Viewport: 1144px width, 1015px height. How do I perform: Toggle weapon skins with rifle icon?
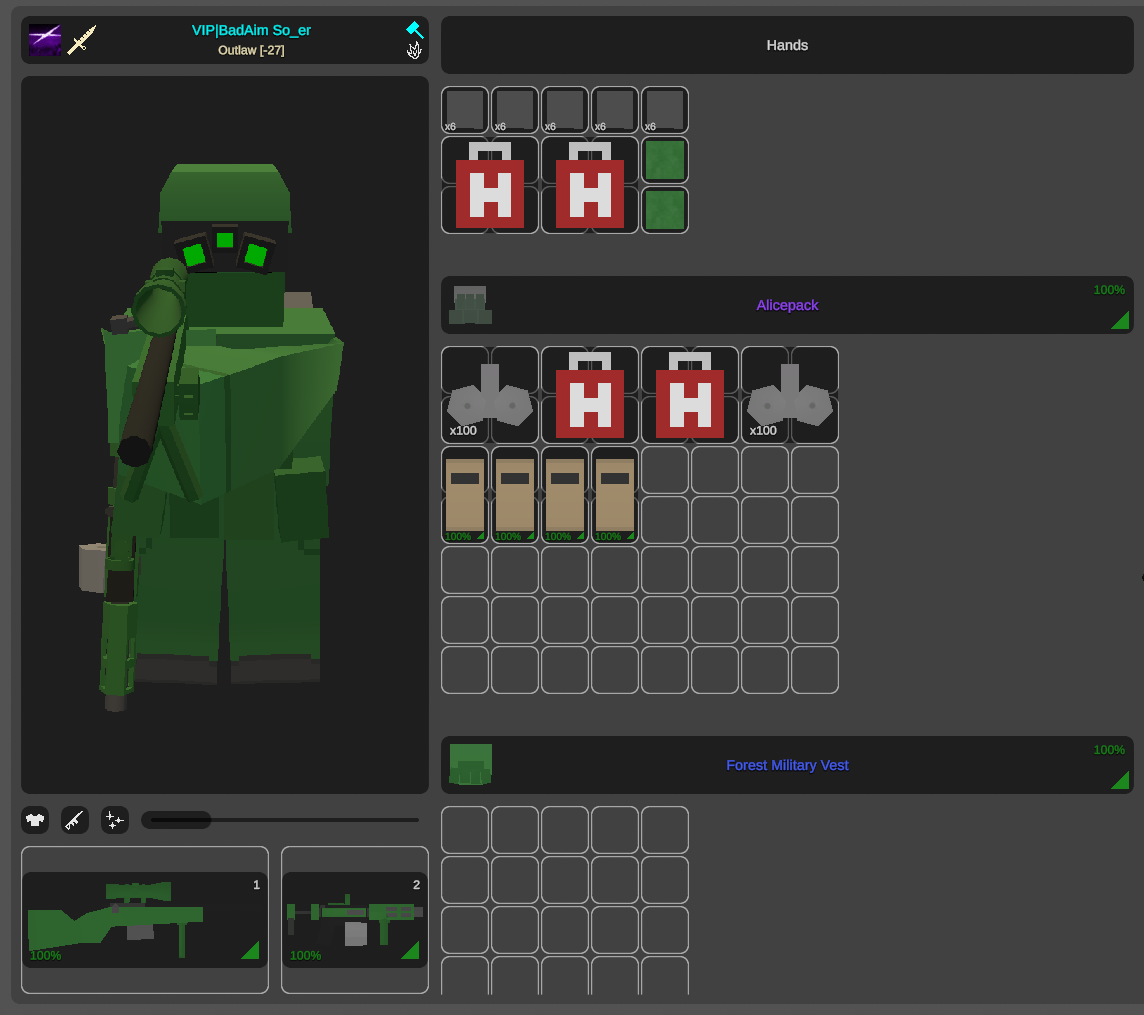[74, 820]
